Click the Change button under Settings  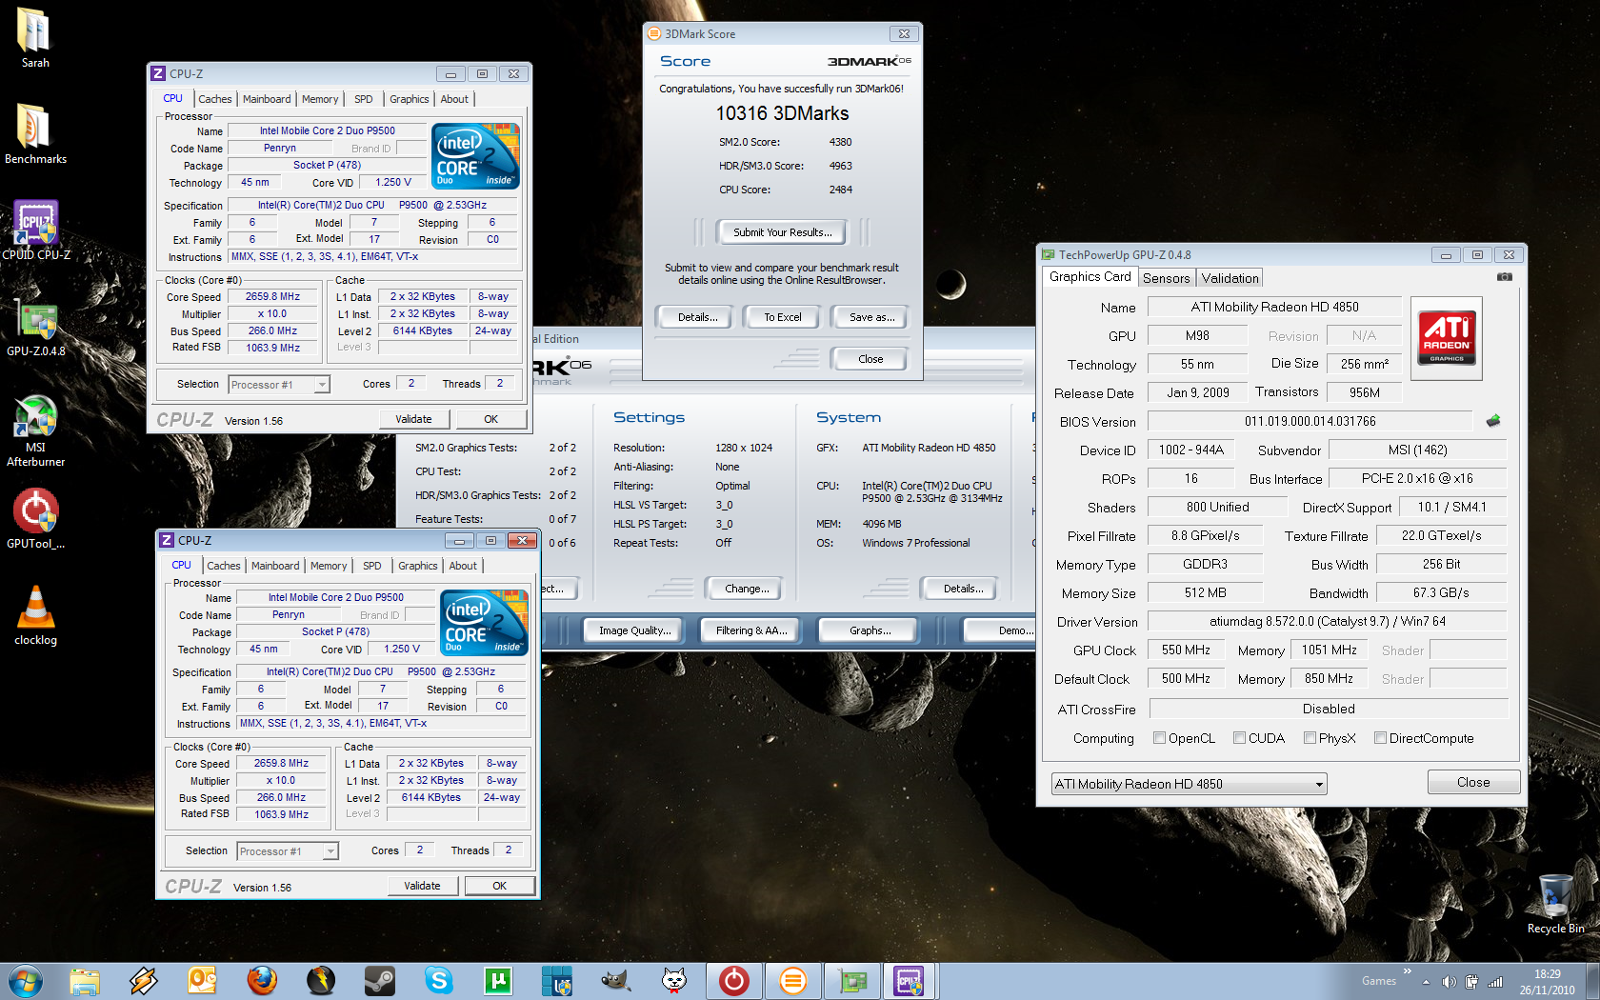746,589
